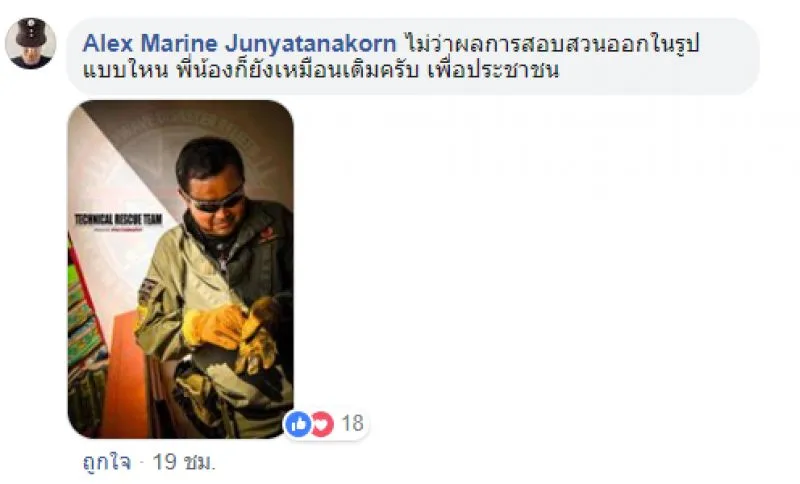Open the attached rescue team photo
This screenshot has height=484, width=800.
181,269
